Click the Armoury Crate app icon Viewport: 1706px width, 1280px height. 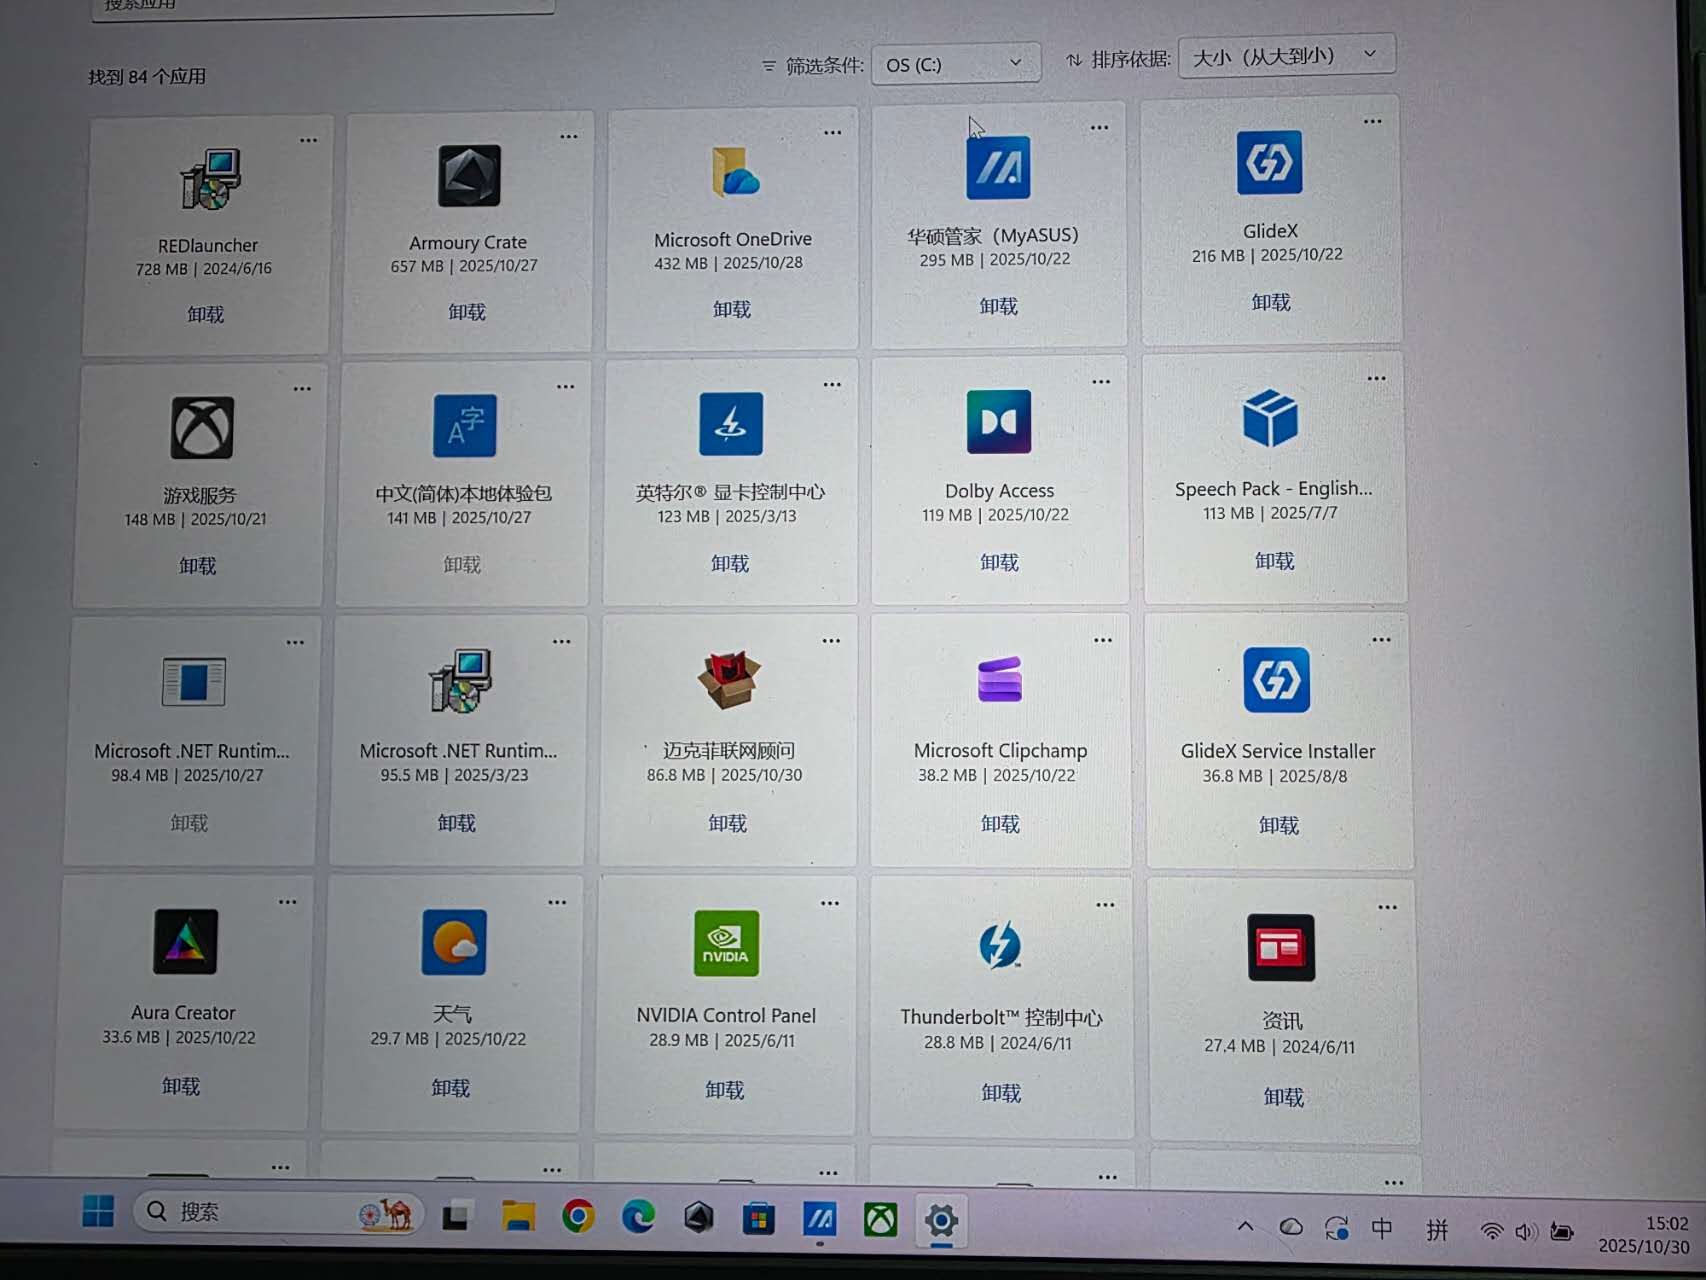[x=469, y=176]
